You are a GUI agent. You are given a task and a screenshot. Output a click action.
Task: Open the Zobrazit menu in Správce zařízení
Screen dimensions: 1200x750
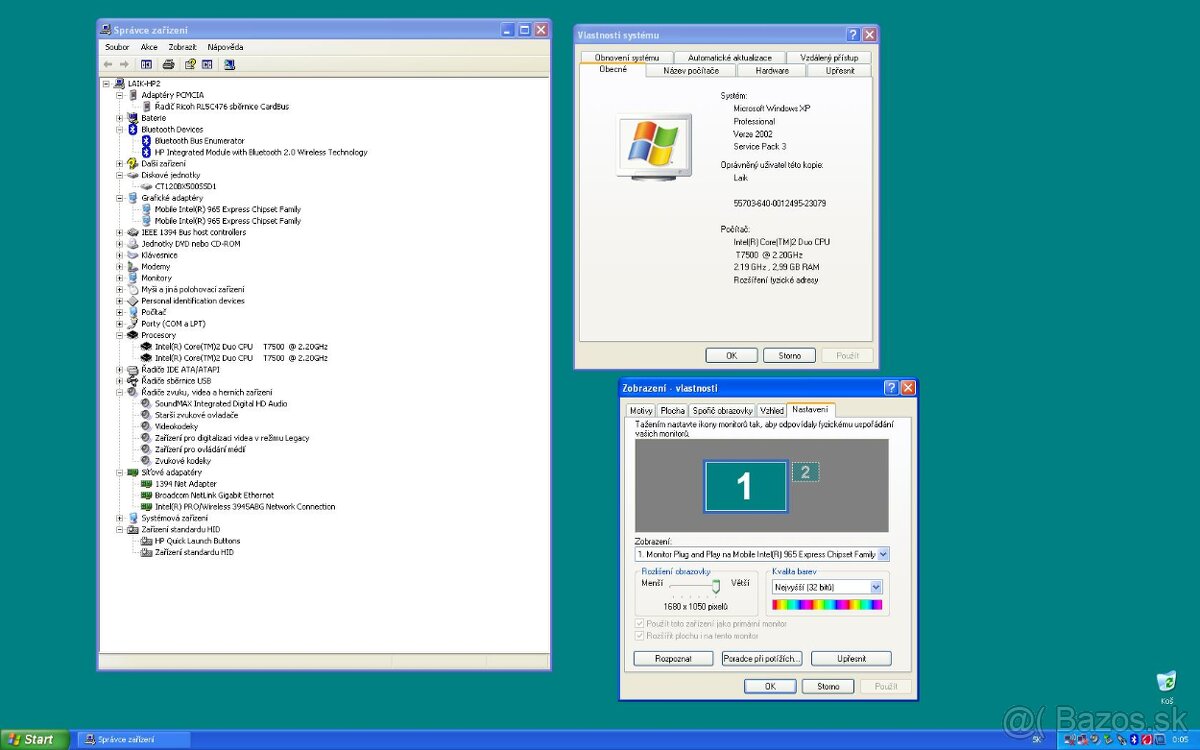point(182,46)
